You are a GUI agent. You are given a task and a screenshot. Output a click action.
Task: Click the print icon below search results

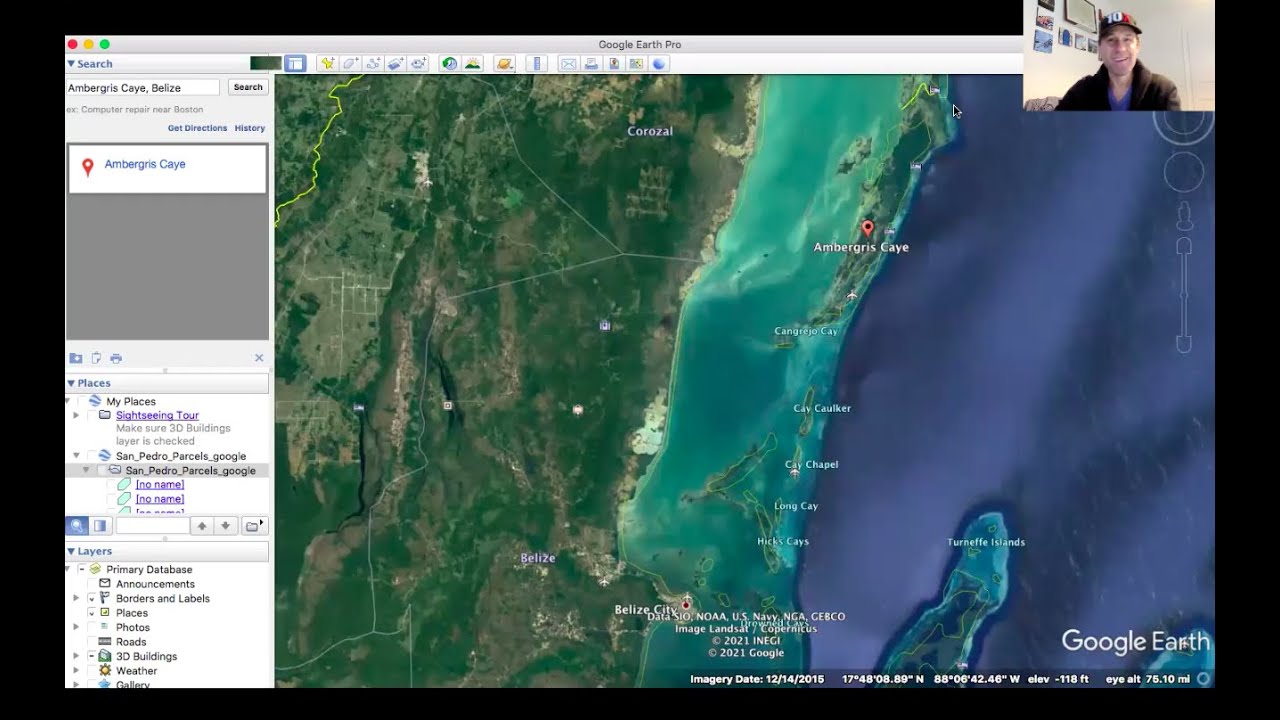coord(116,358)
